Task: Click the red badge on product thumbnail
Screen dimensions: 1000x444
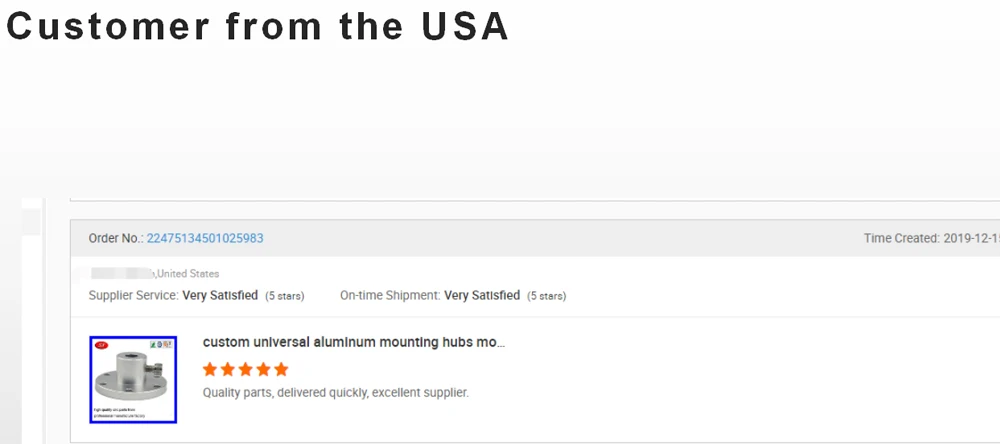Action: click(101, 345)
